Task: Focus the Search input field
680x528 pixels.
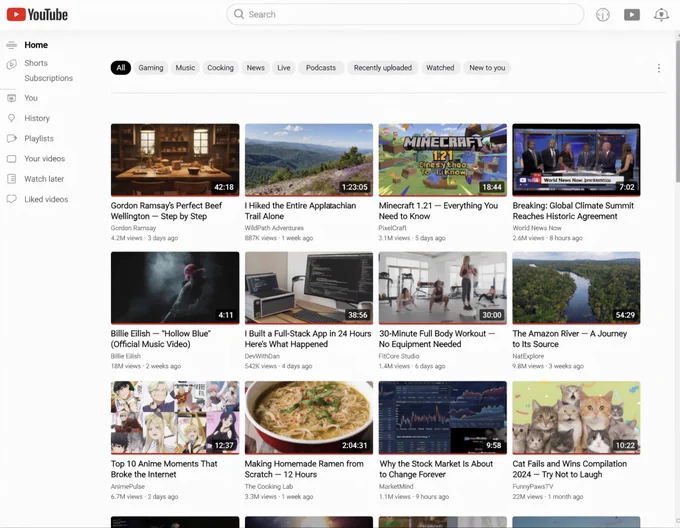Action: click(x=405, y=14)
